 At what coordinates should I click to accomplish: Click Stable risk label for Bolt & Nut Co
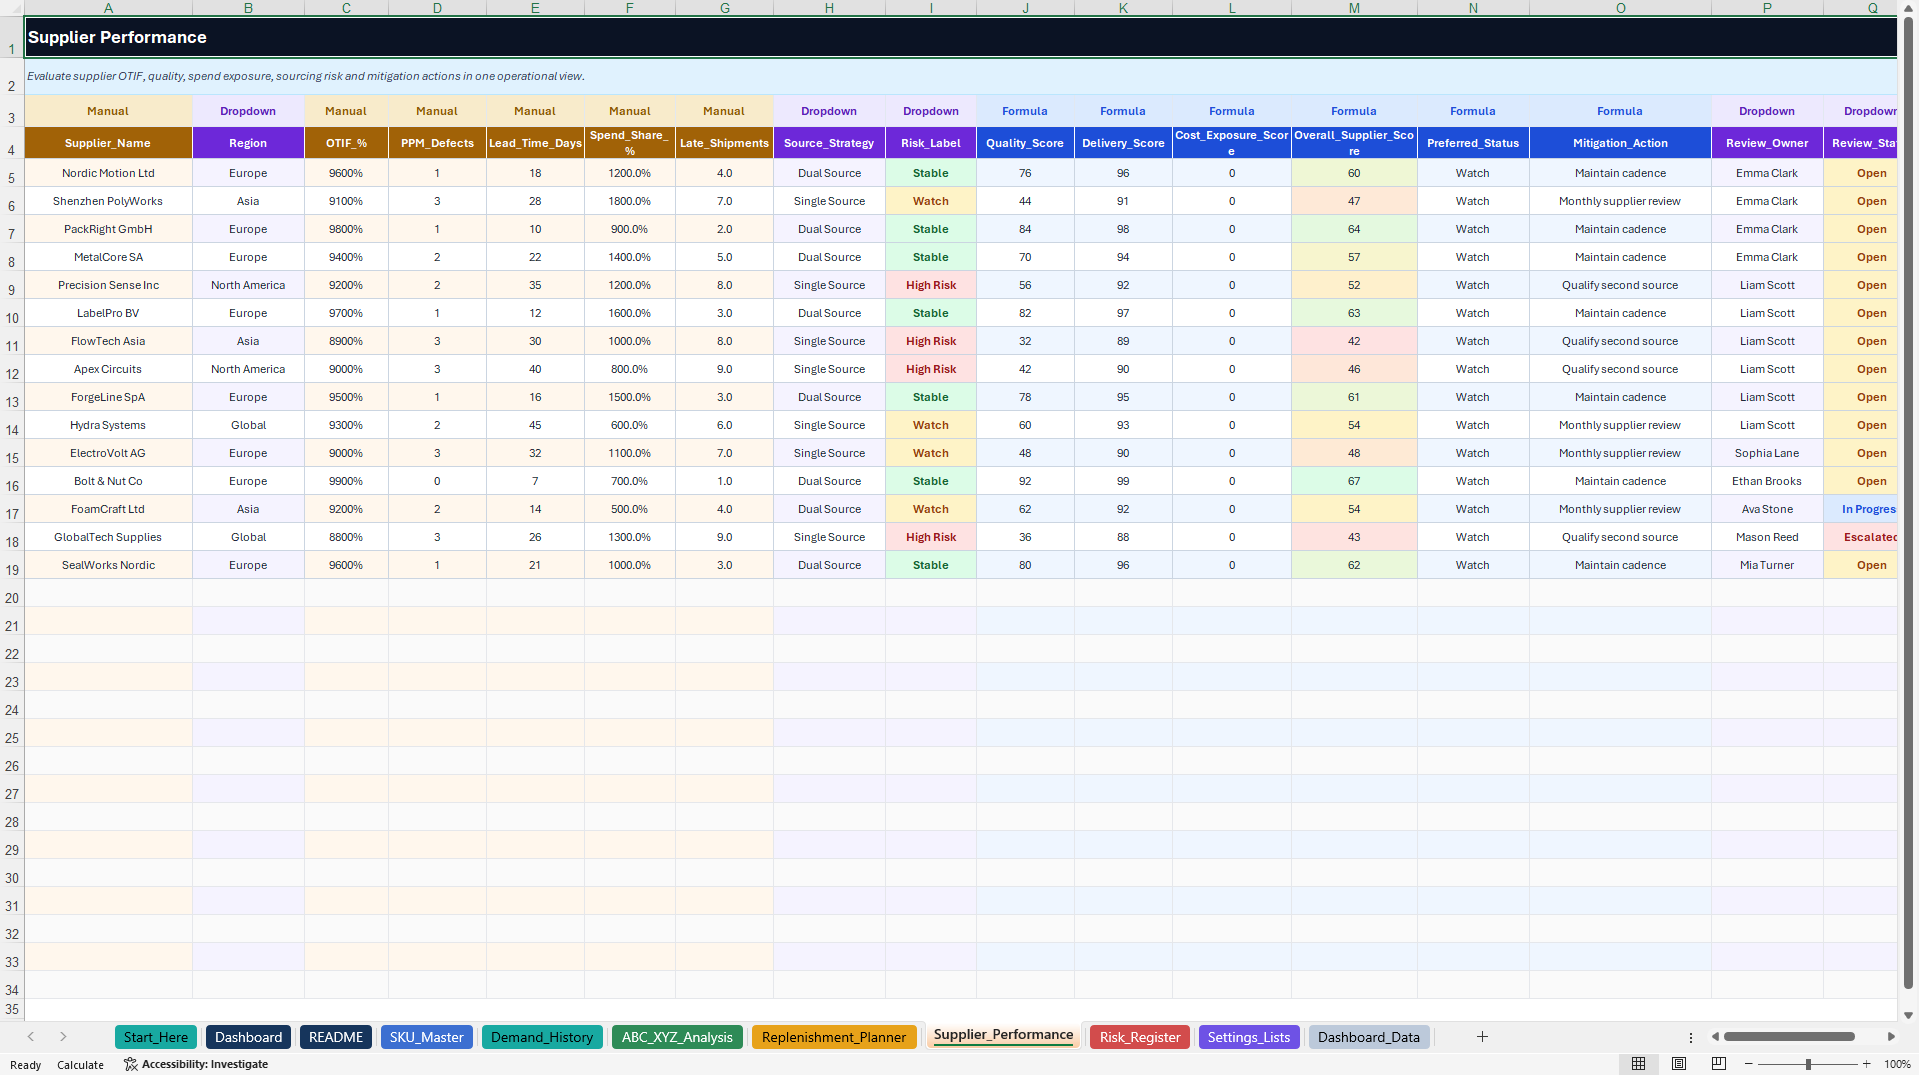point(931,481)
